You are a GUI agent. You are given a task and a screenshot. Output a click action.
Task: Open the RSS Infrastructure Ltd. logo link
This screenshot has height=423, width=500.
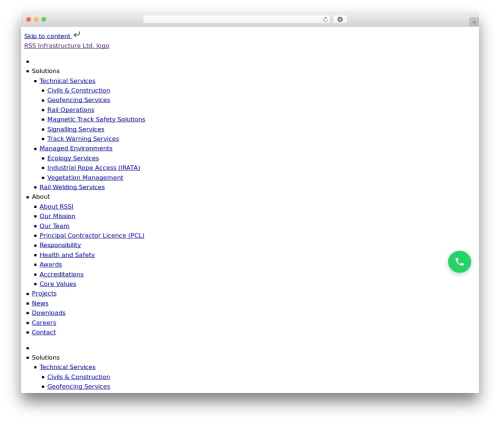pos(67,46)
